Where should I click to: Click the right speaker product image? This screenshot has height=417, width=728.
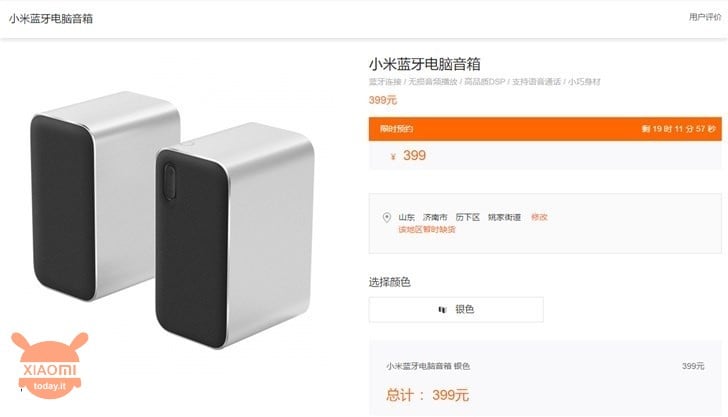[235, 235]
